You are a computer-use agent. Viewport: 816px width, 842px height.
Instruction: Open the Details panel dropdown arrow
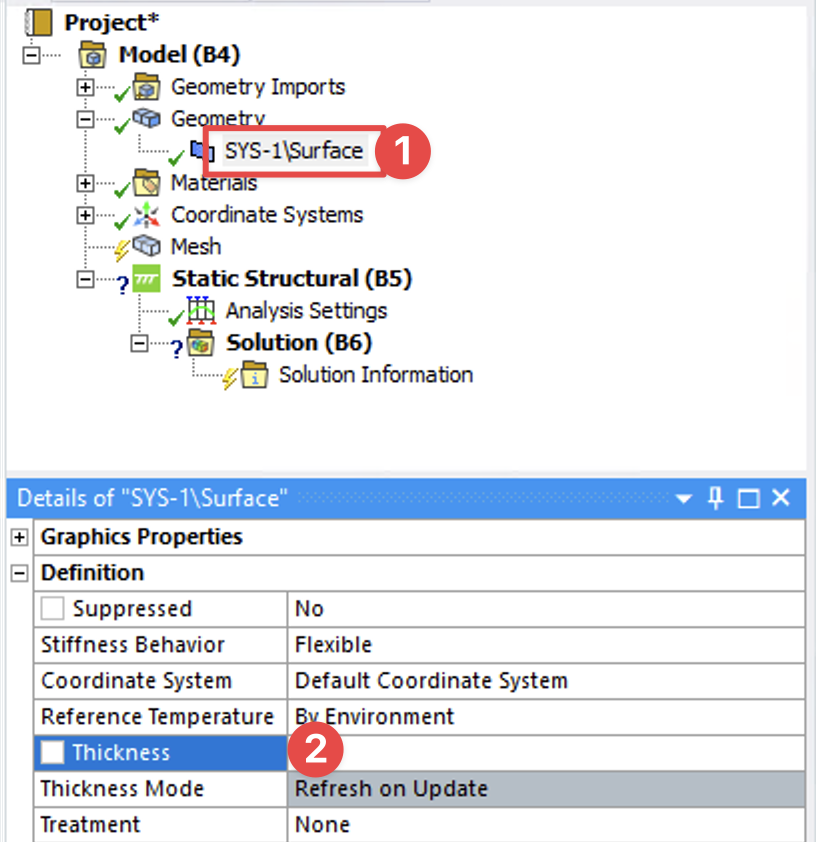pos(684,498)
